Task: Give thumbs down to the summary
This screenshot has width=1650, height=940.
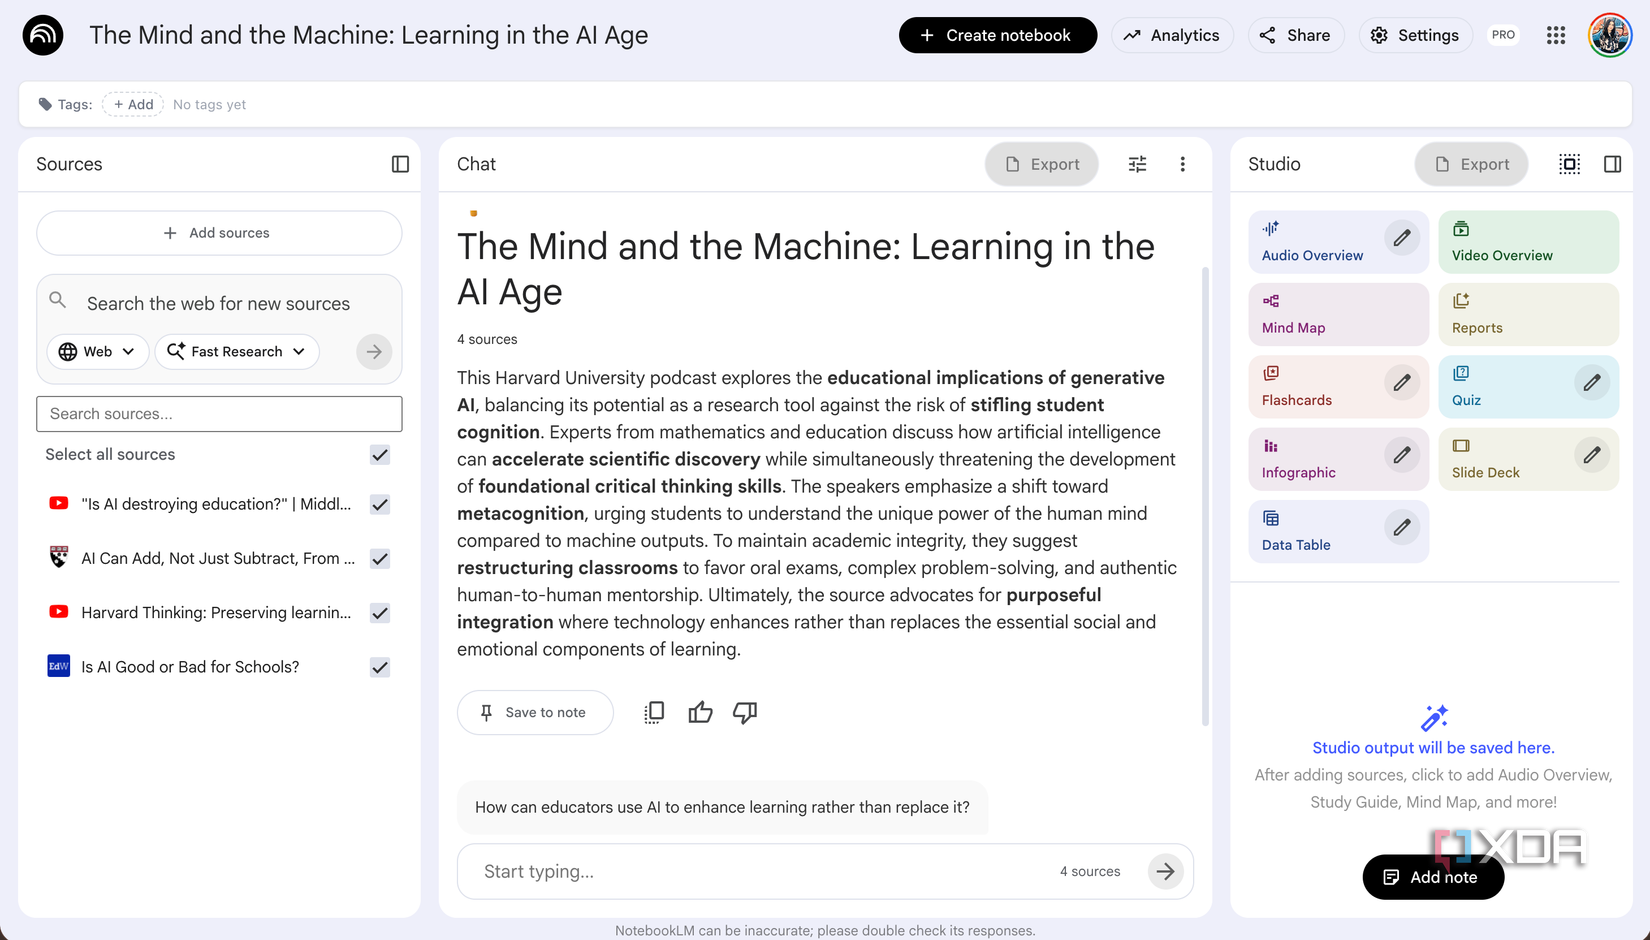Action: coord(745,712)
